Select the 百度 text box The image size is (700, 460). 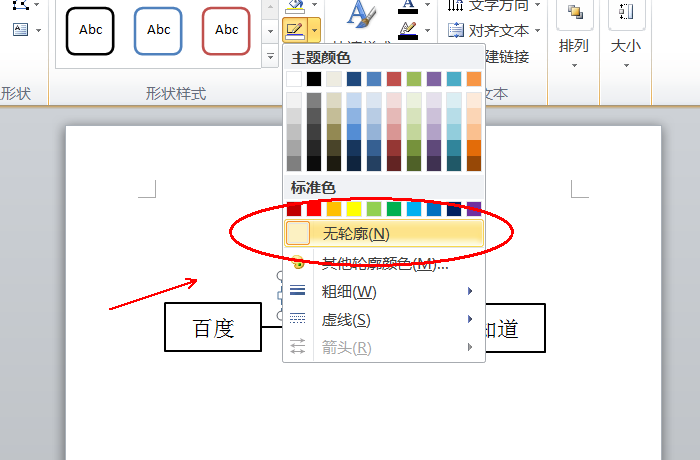213,327
